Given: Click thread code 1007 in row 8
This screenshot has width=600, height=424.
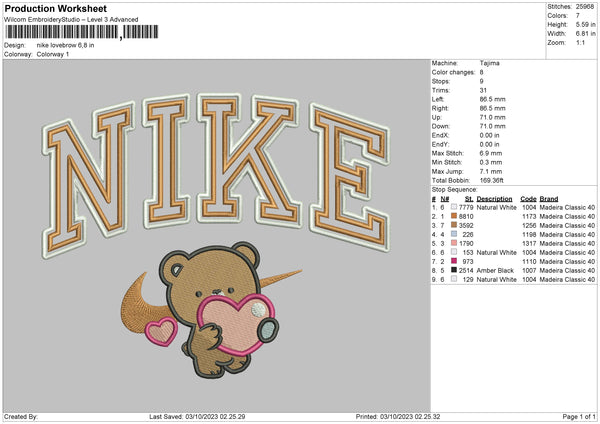Looking at the screenshot, I should pyautogui.click(x=529, y=271).
